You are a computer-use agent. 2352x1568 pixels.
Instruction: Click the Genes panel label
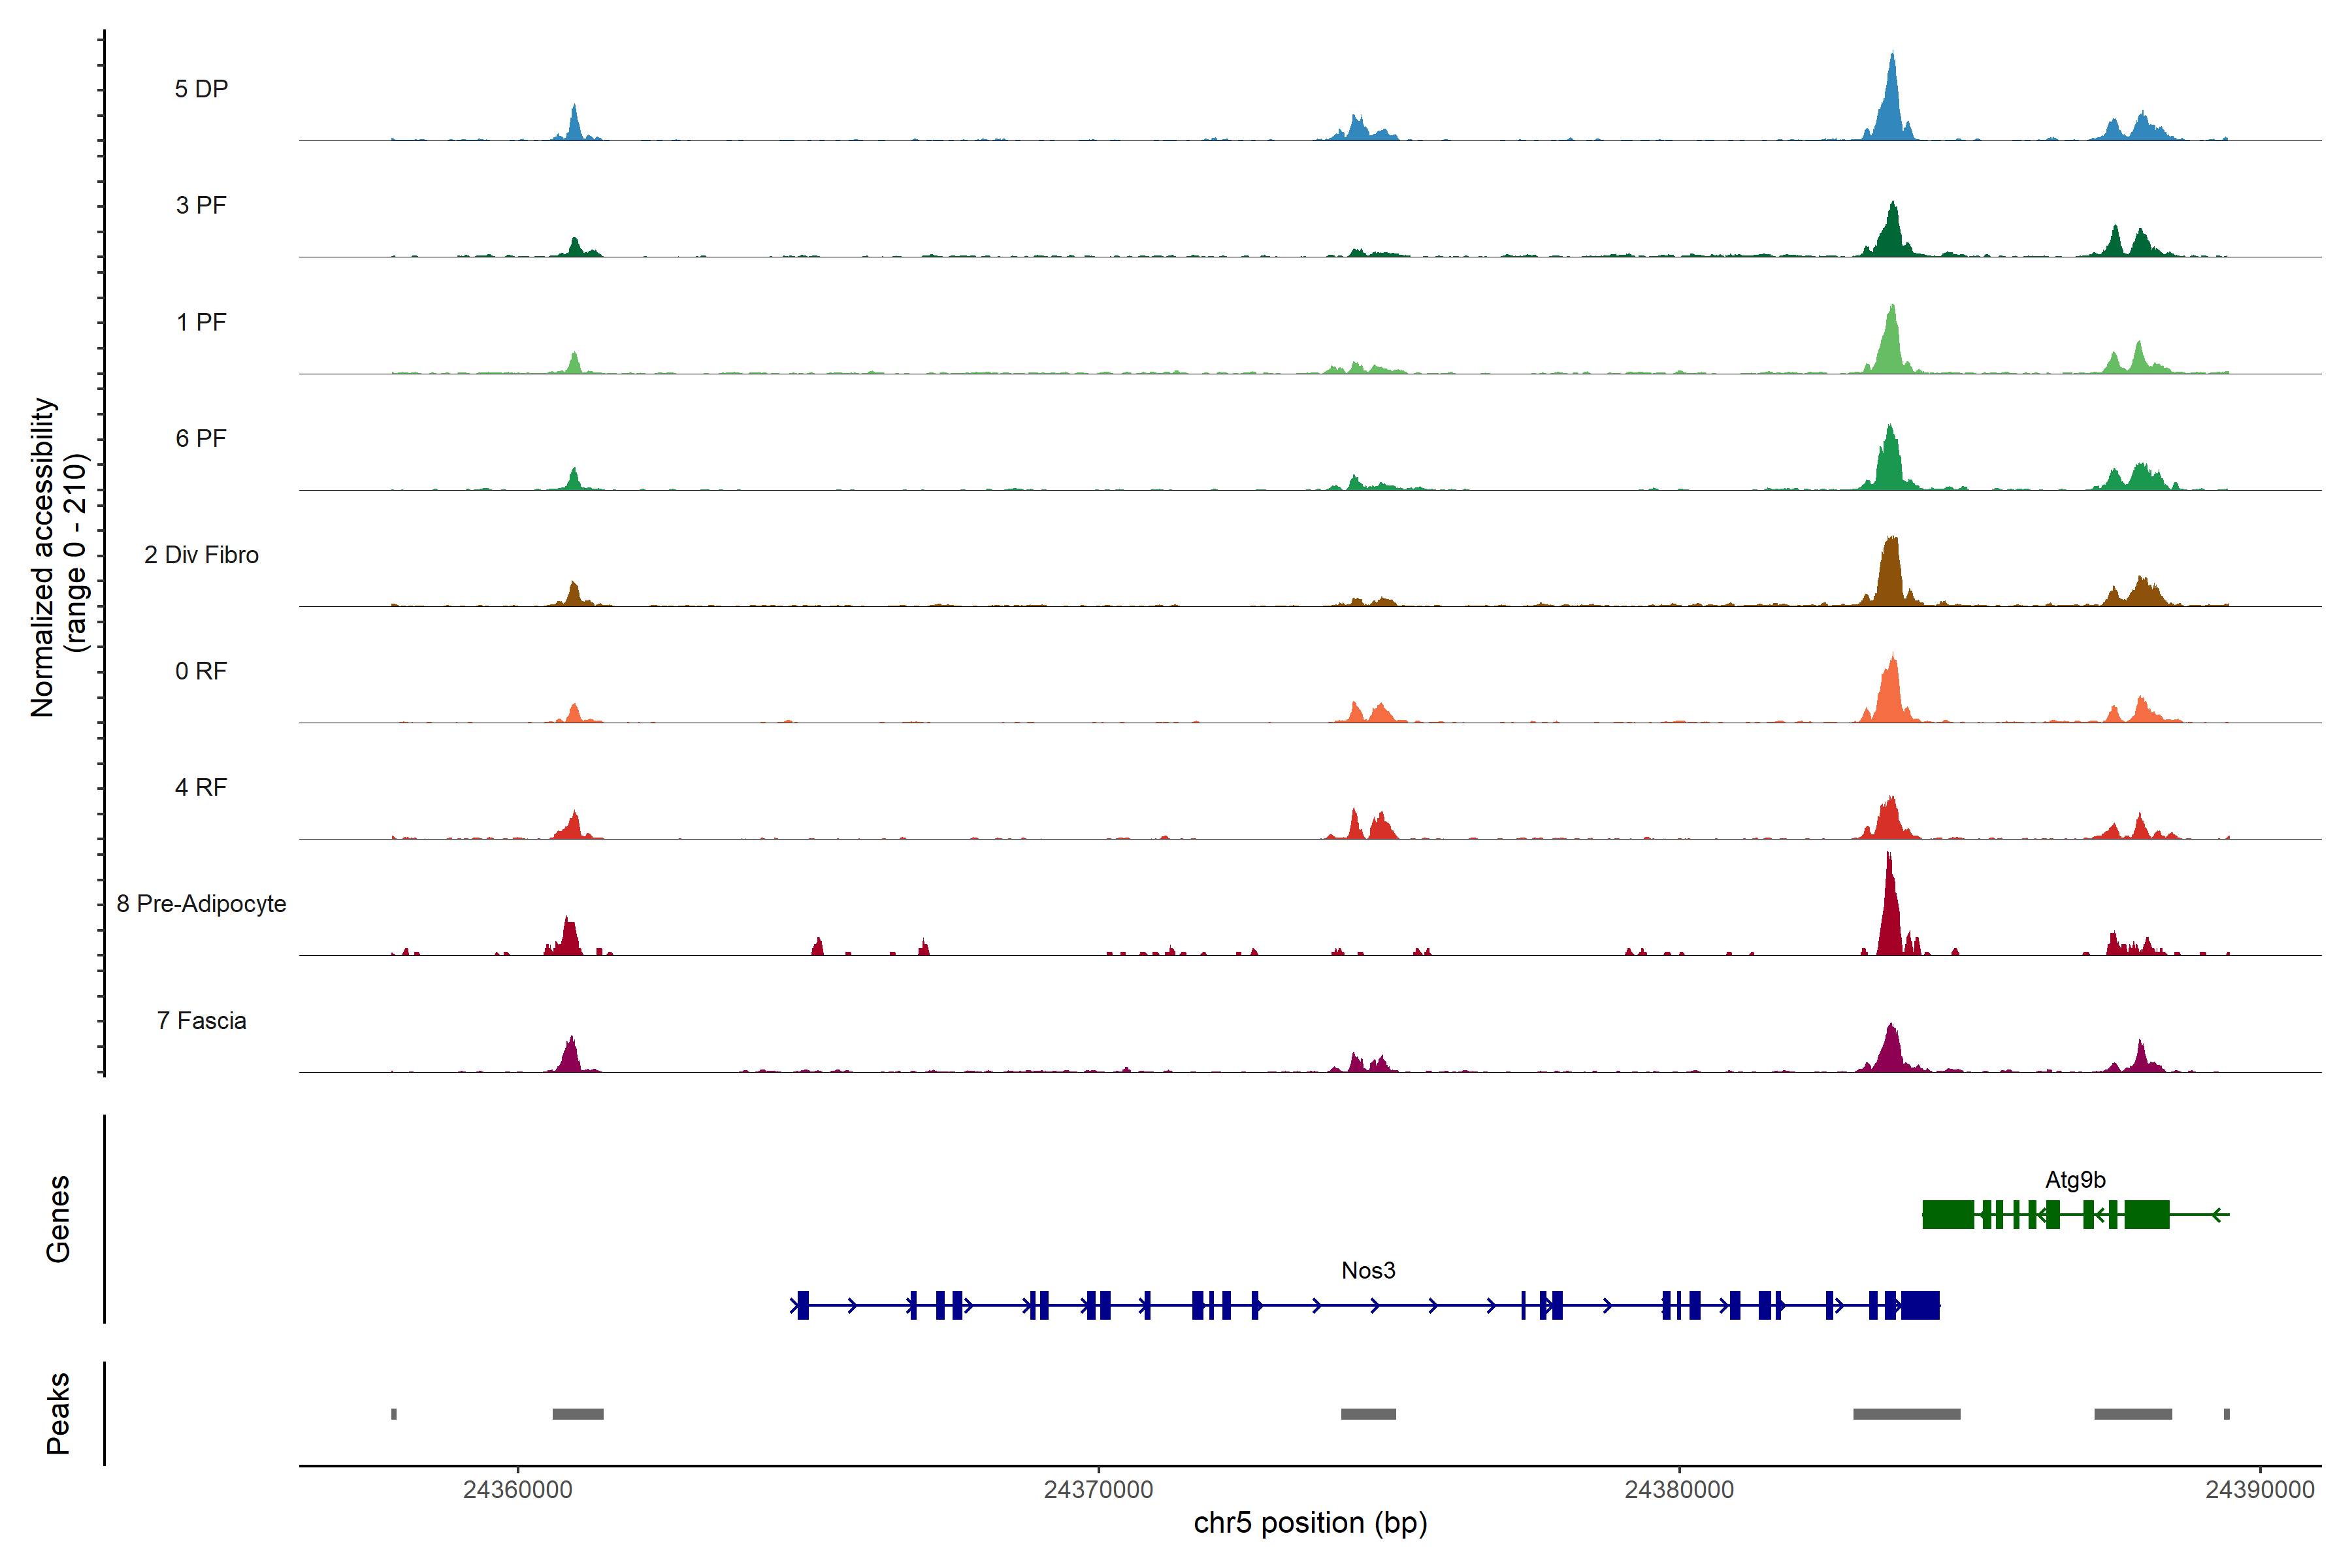[x=58, y=1218]
